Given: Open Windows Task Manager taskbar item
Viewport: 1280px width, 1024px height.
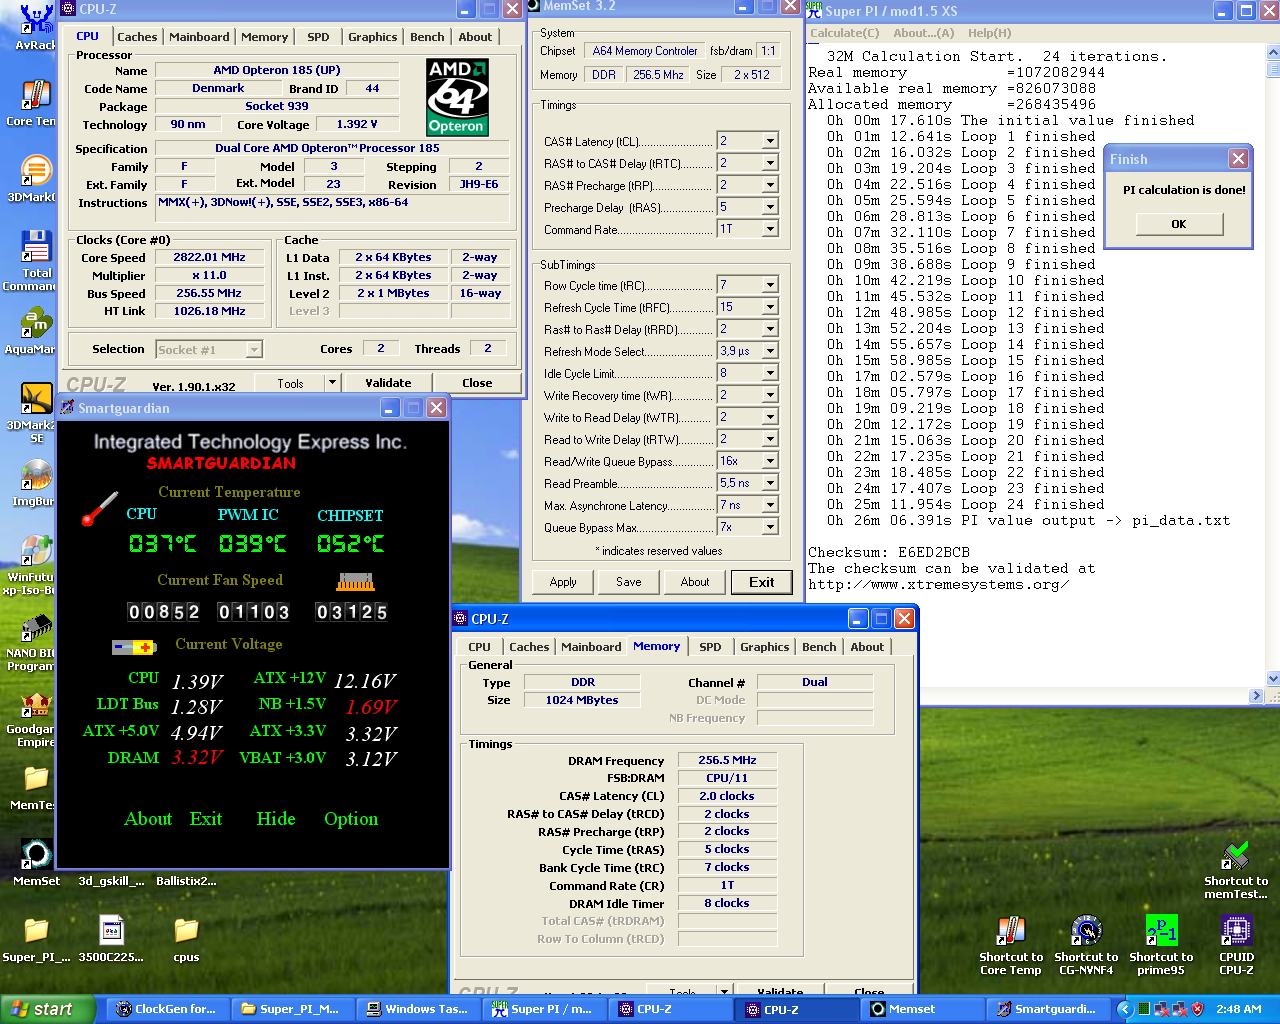Looking at the screenshot, I should click(x=417, y=1009).
